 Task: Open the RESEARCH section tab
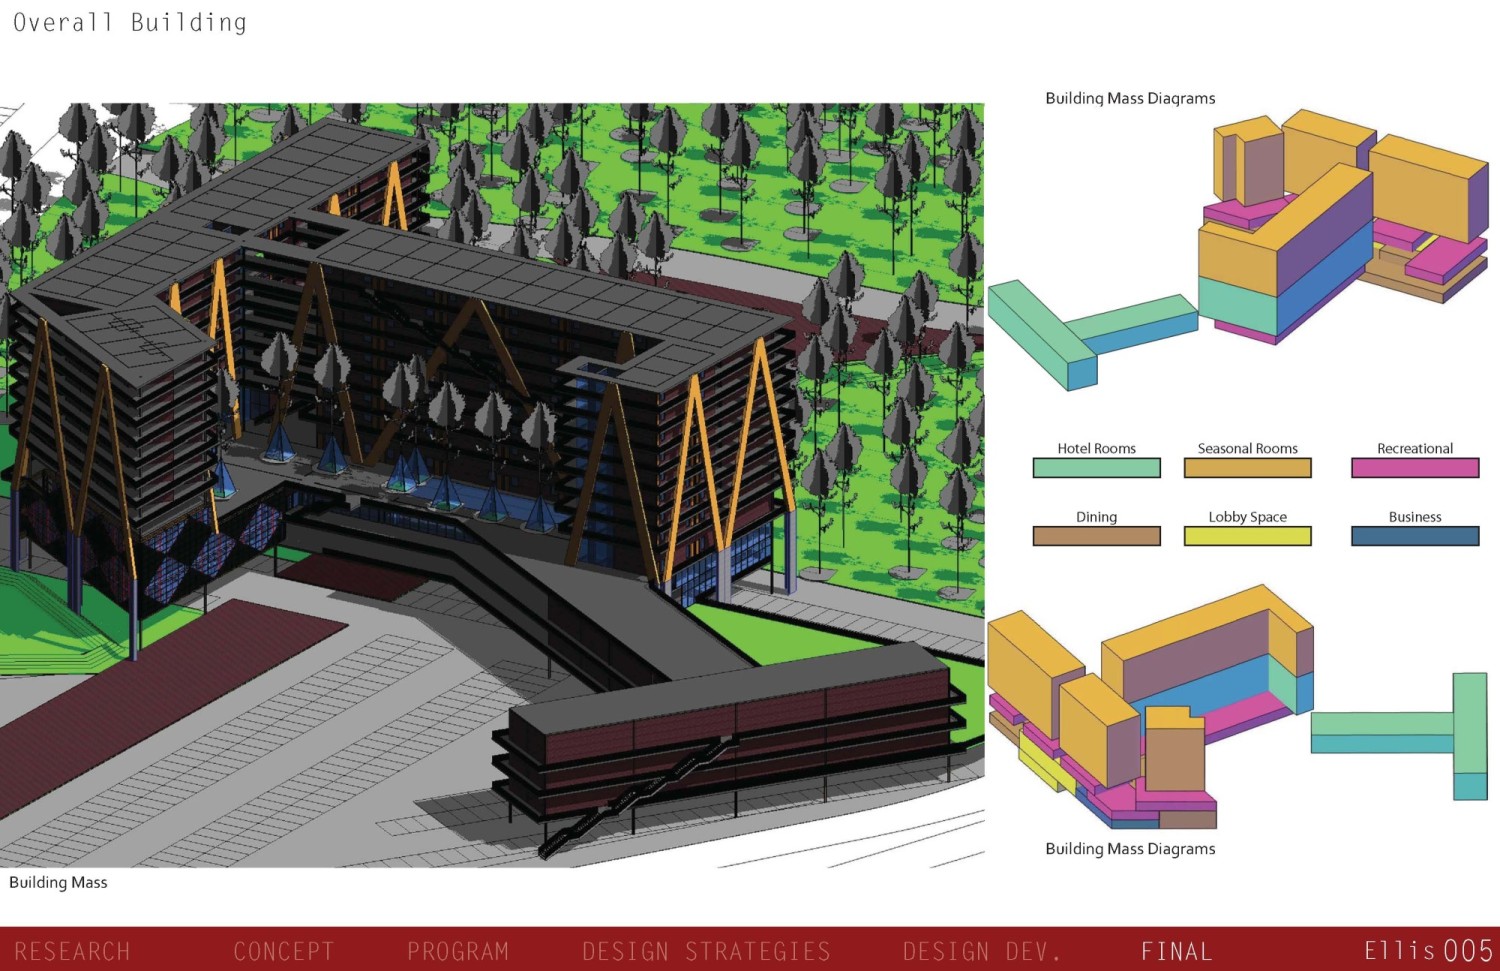72,951
